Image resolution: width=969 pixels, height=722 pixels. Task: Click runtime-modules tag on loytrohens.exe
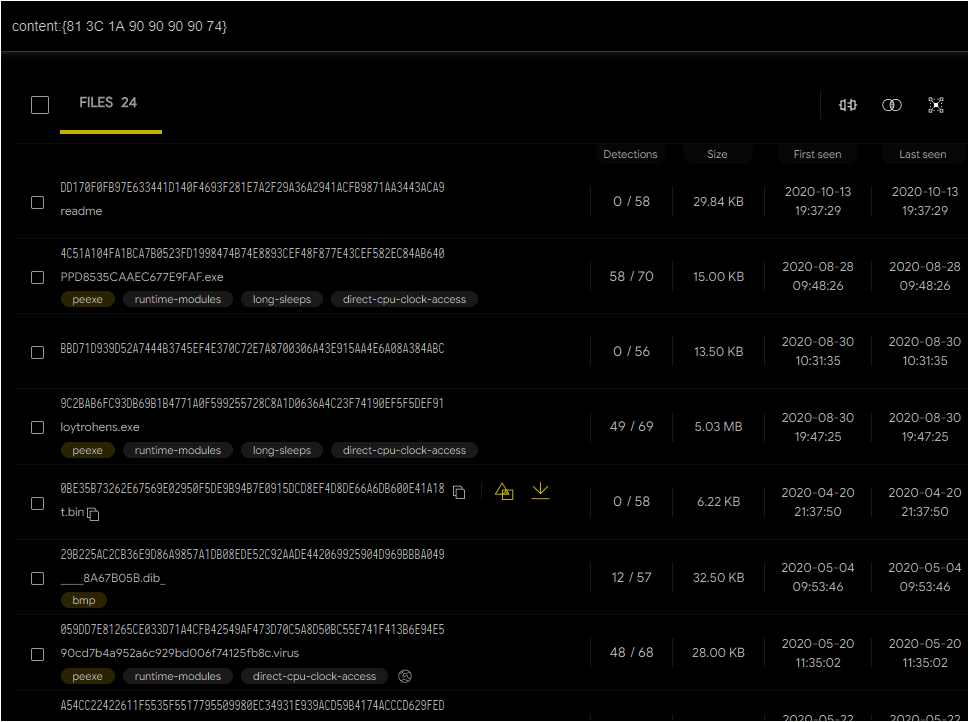(178, 450)
